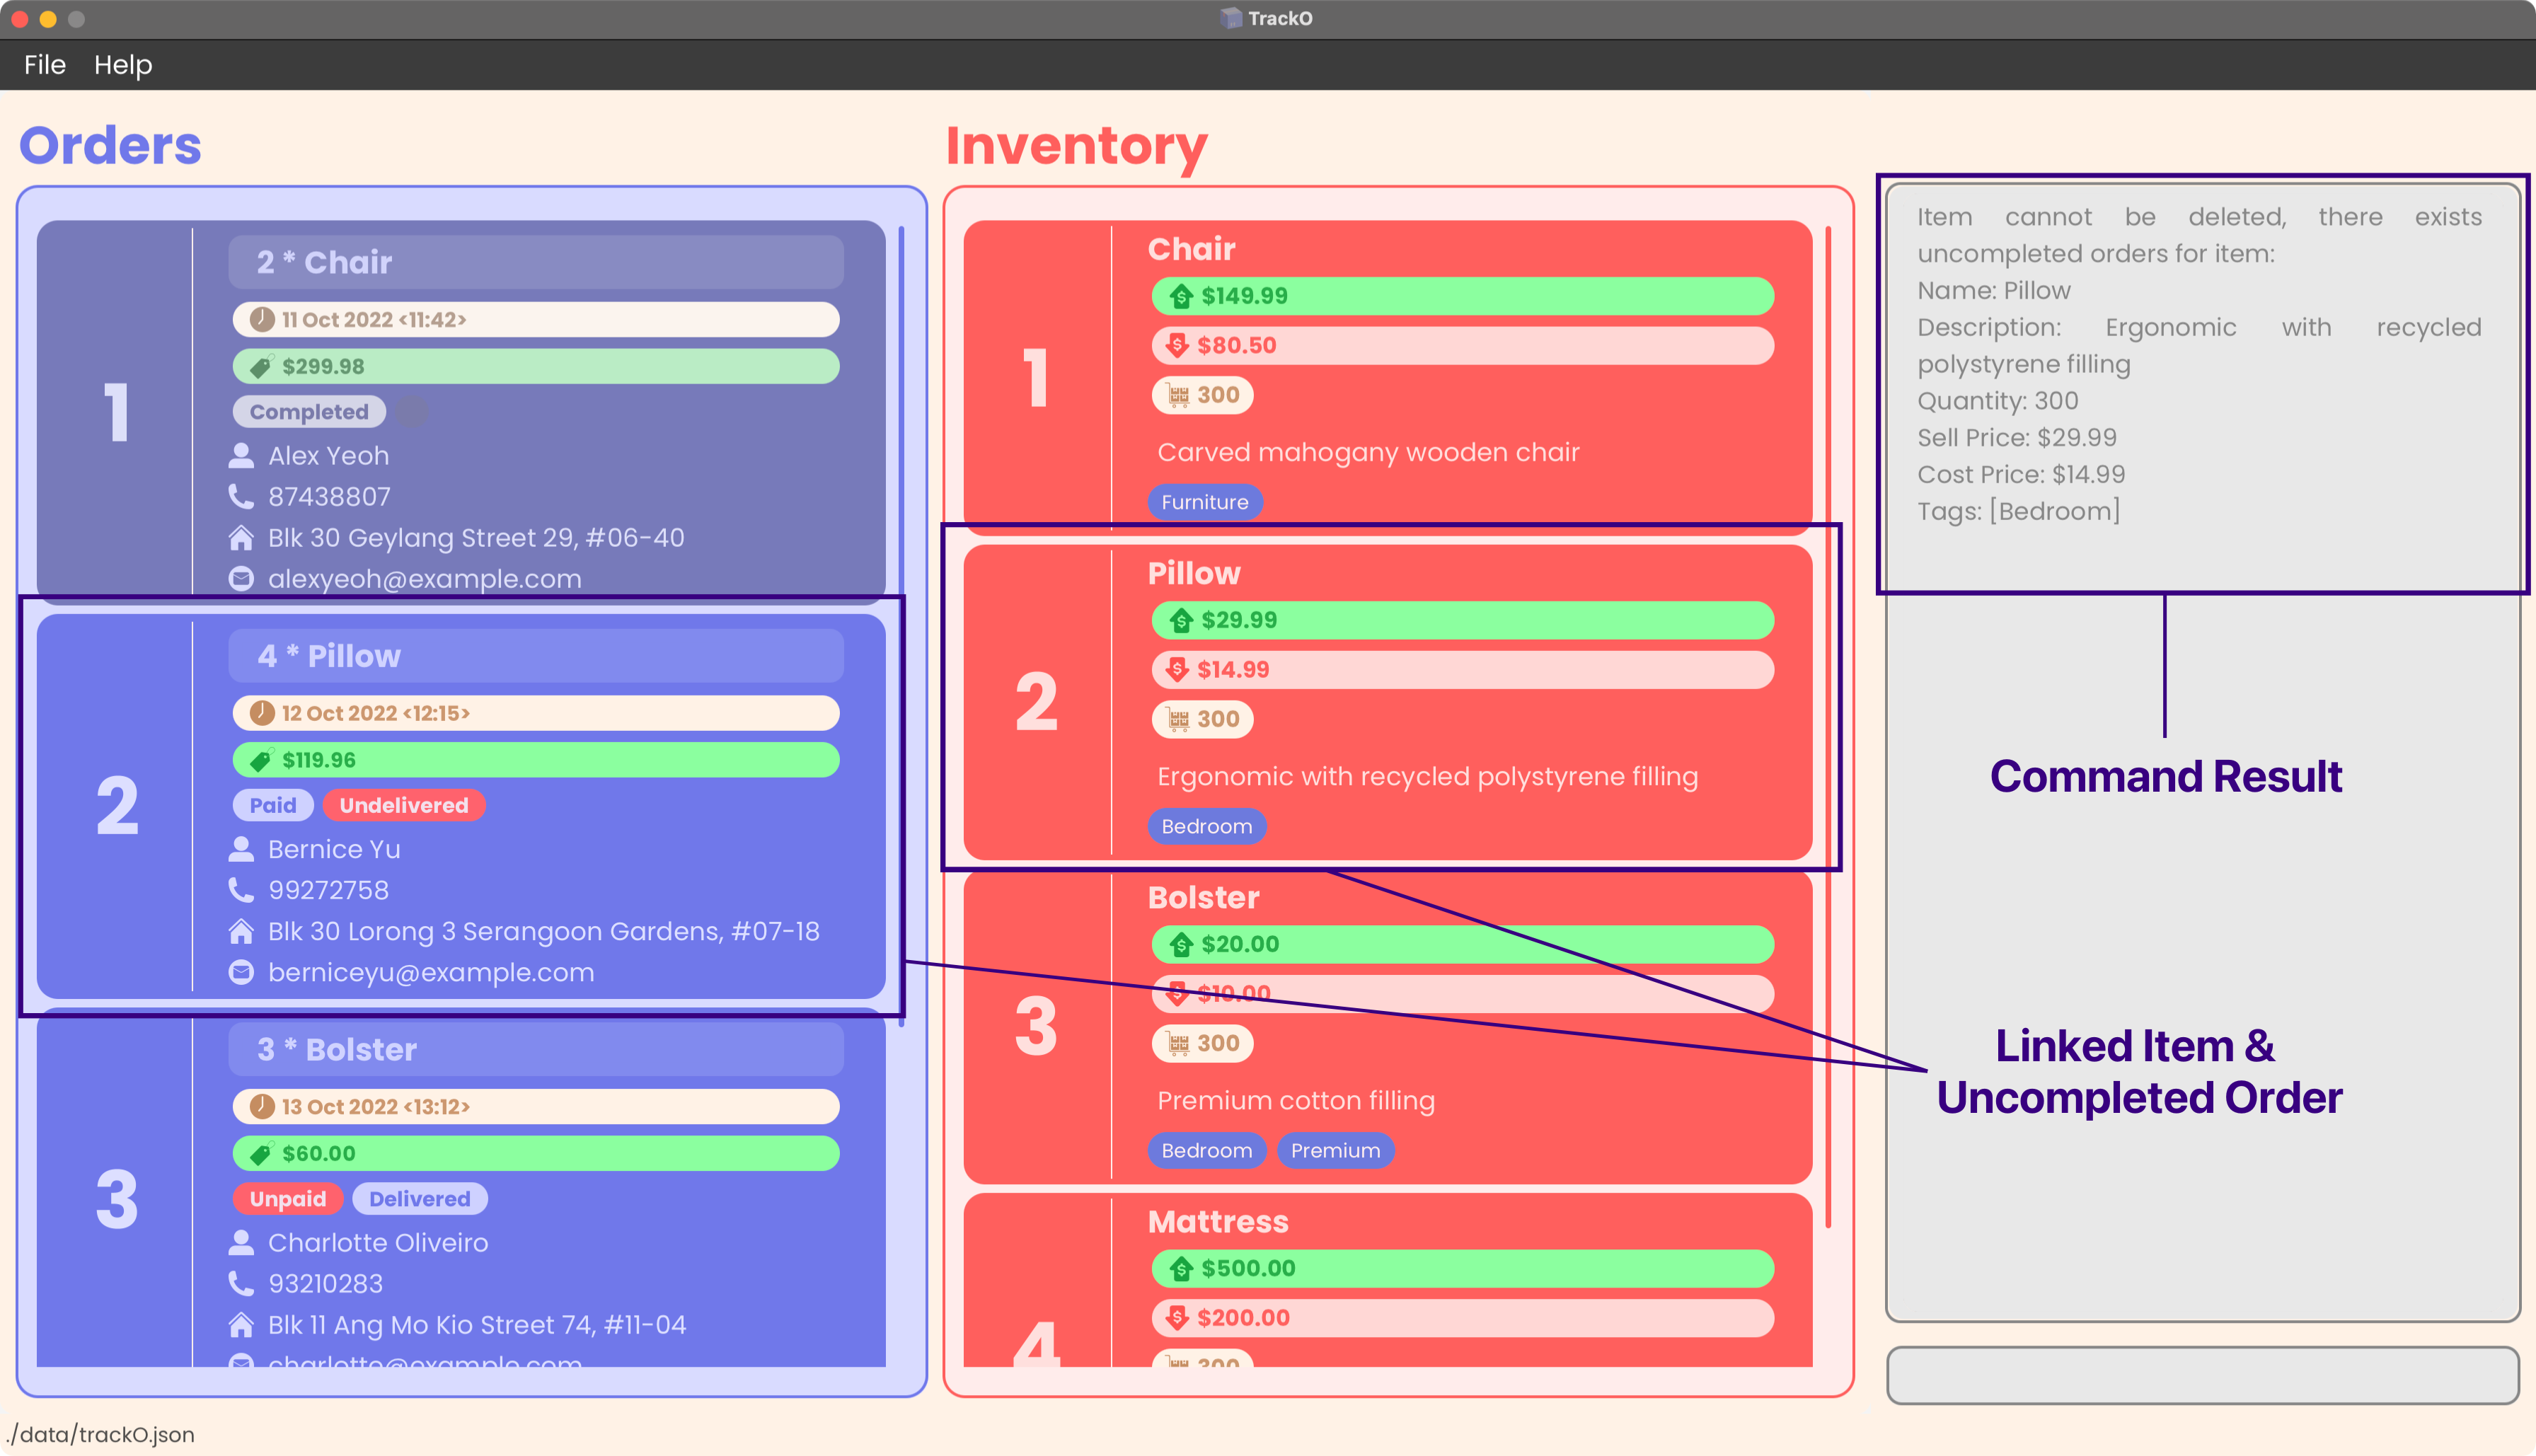This screenshot has height=1456, width=2536.
Task: Click the phone icon next to 93210283
Action: click(x=241, y=1284)
